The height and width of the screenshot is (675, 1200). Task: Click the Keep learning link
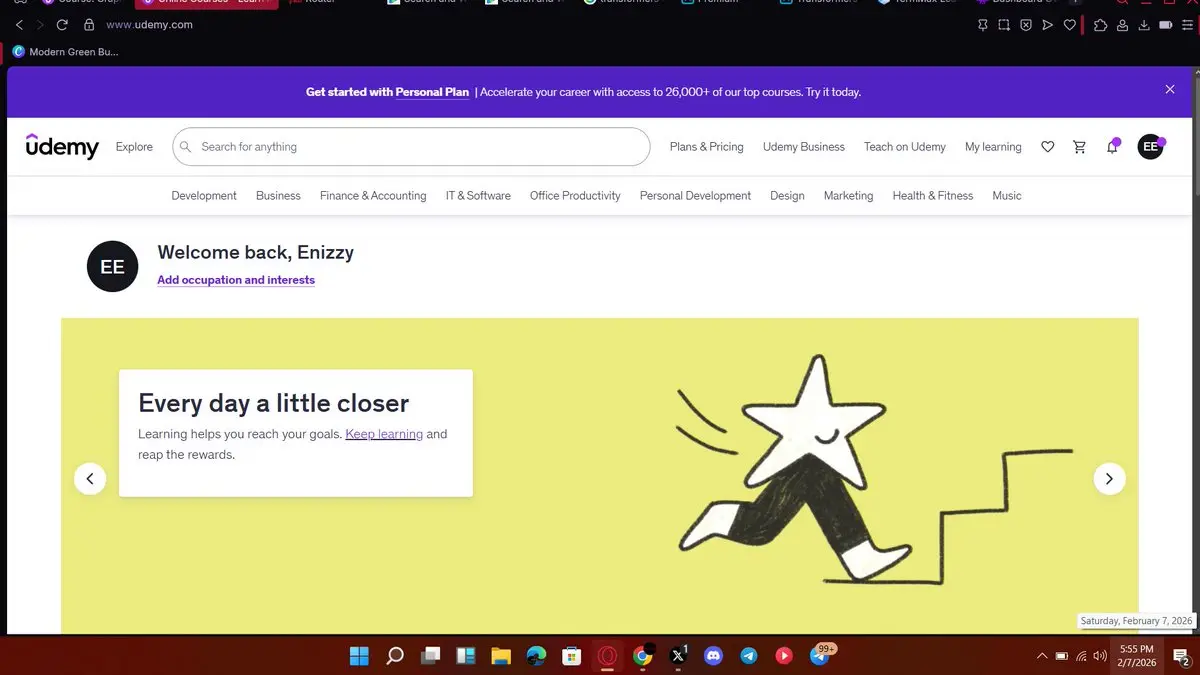click(x=384, y=434)
